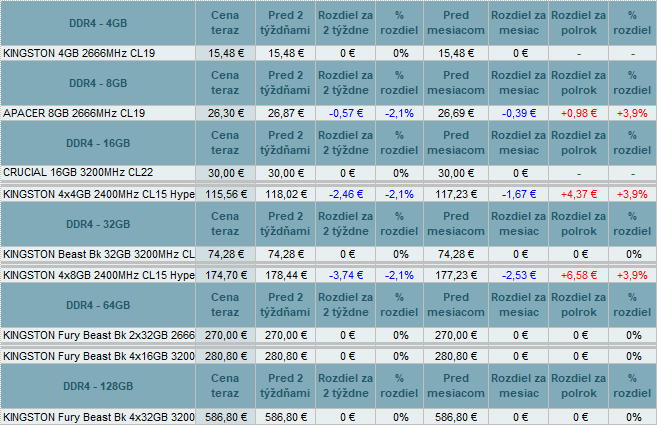The height and width of the screenshot is (425, 657).
Task: Click APACER 8GB 2666MHz CL19 product name
Action: pos(74,113)
